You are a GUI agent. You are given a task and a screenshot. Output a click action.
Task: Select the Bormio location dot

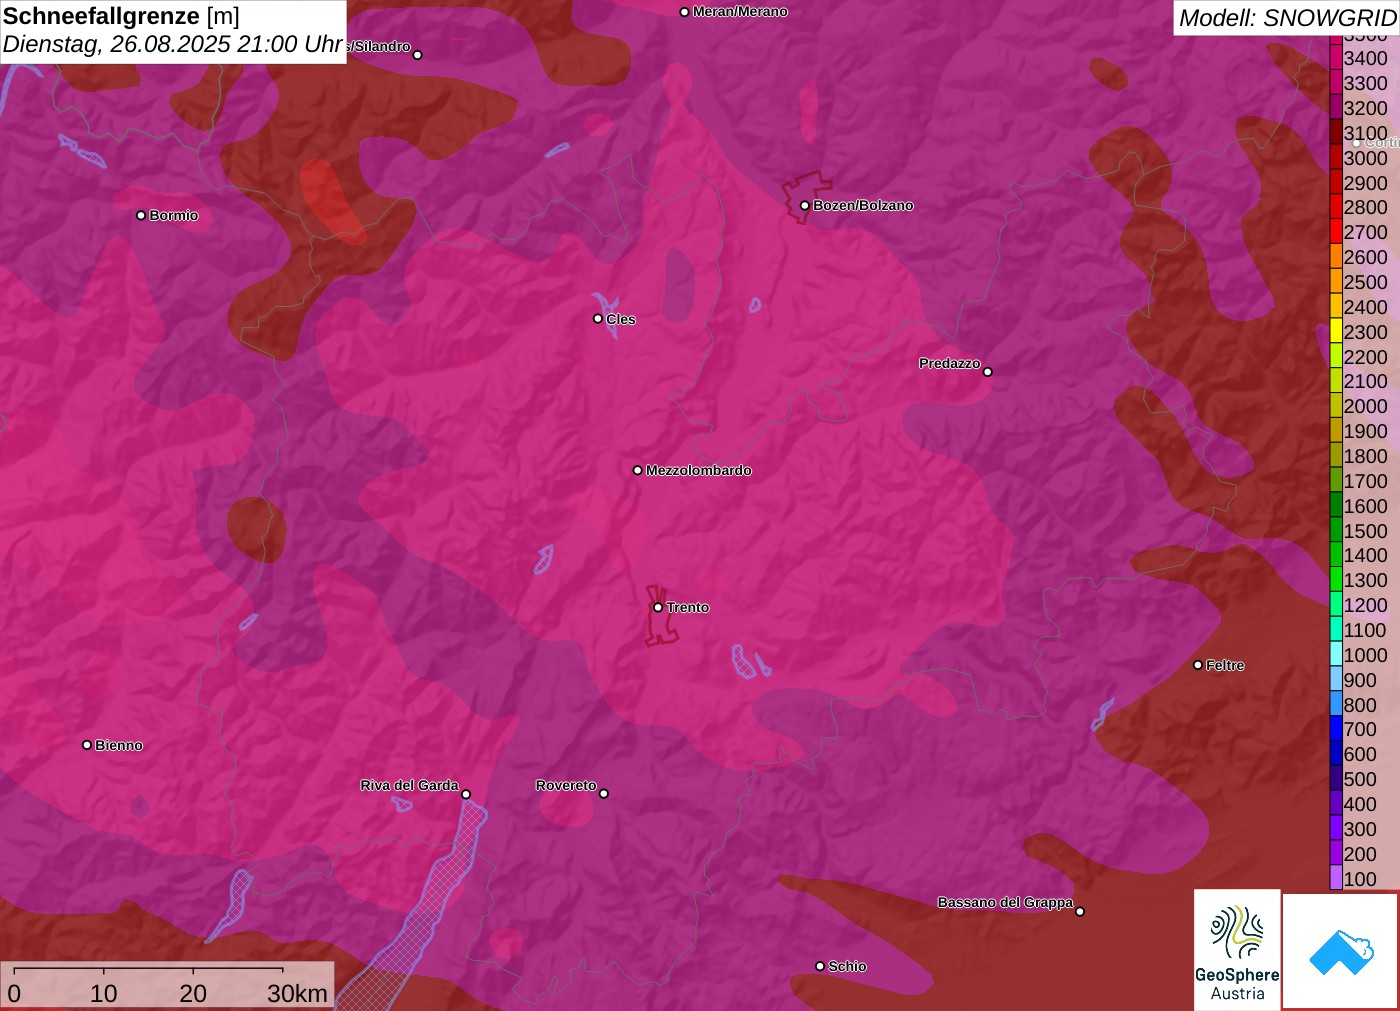[x=141, y=216]
